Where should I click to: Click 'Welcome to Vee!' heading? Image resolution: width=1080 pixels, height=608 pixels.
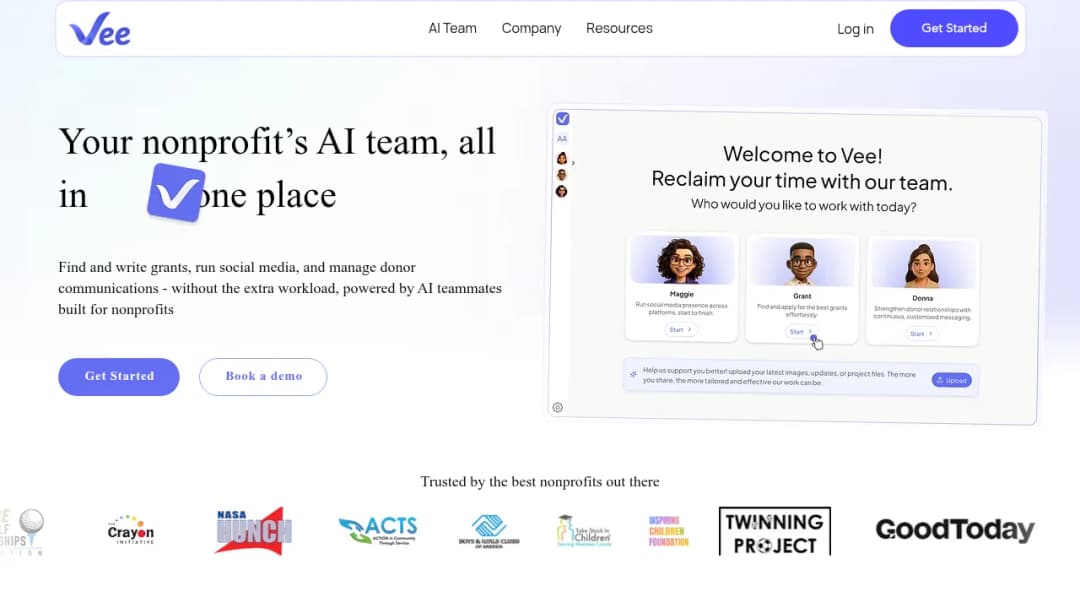[802, 155]
